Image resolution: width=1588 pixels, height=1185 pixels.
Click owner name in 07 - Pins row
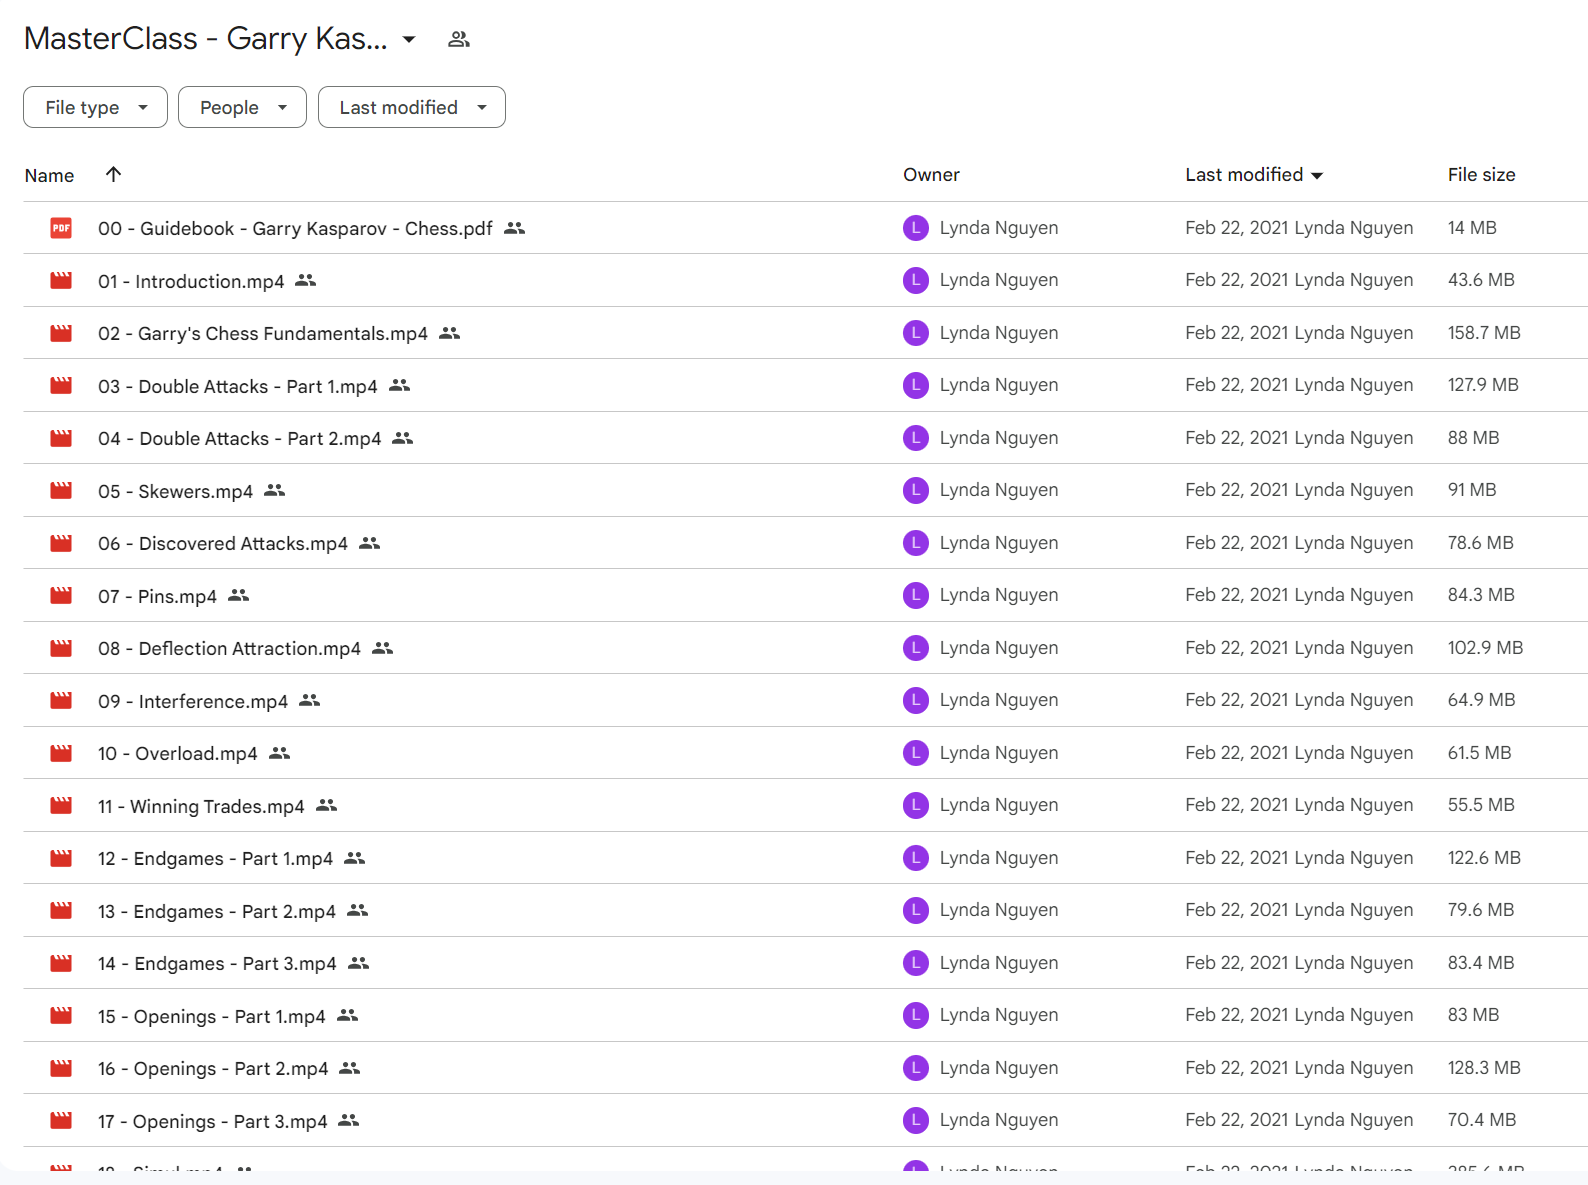click(x=999, y=595)
